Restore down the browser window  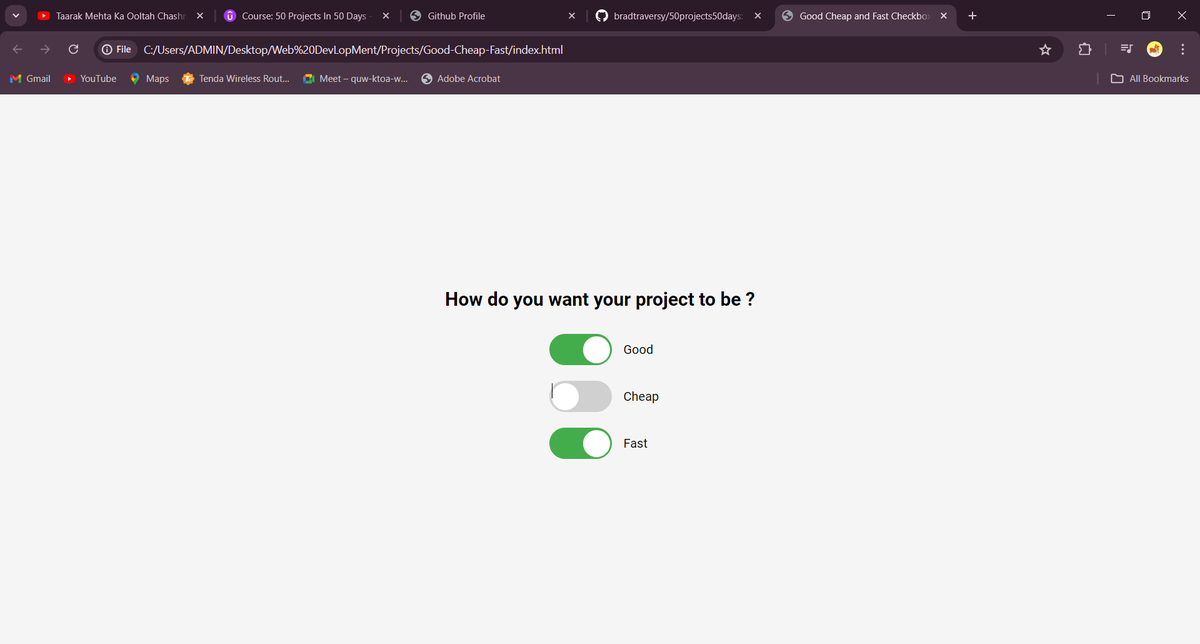point(1146,16)
